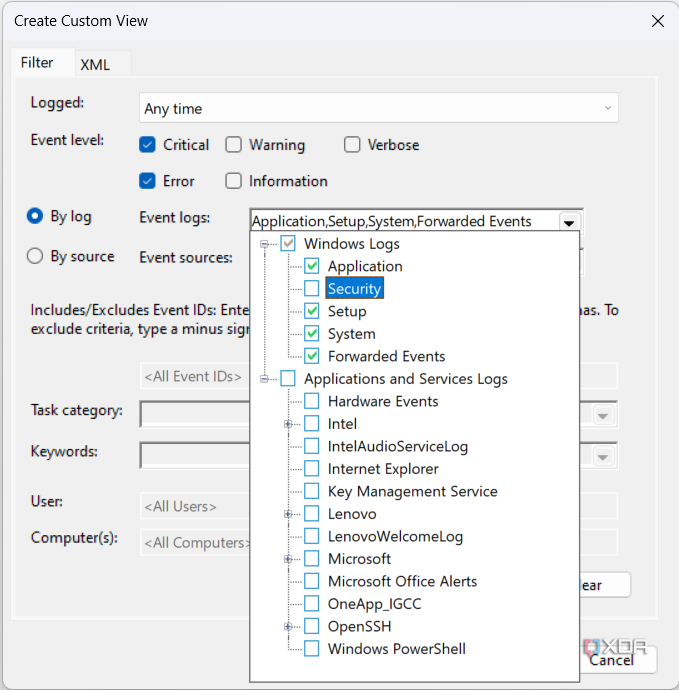Collapse the Windows Logs tree node

[264, 244]
